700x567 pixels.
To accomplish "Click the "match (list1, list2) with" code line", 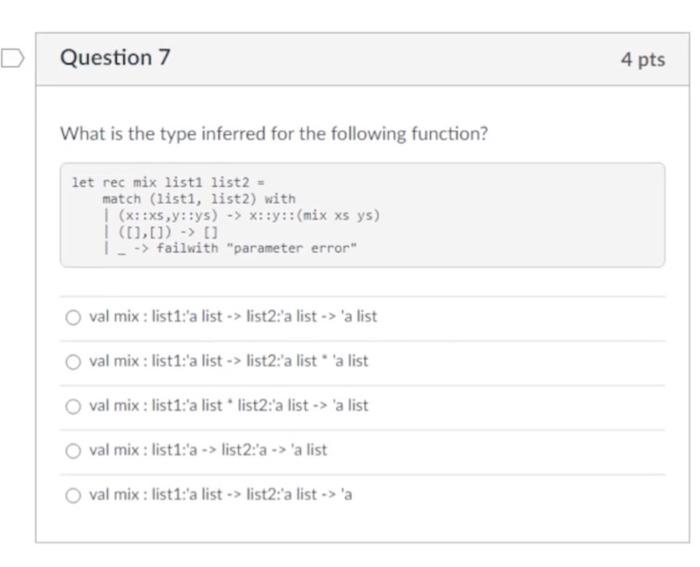I will coord(198,199).
